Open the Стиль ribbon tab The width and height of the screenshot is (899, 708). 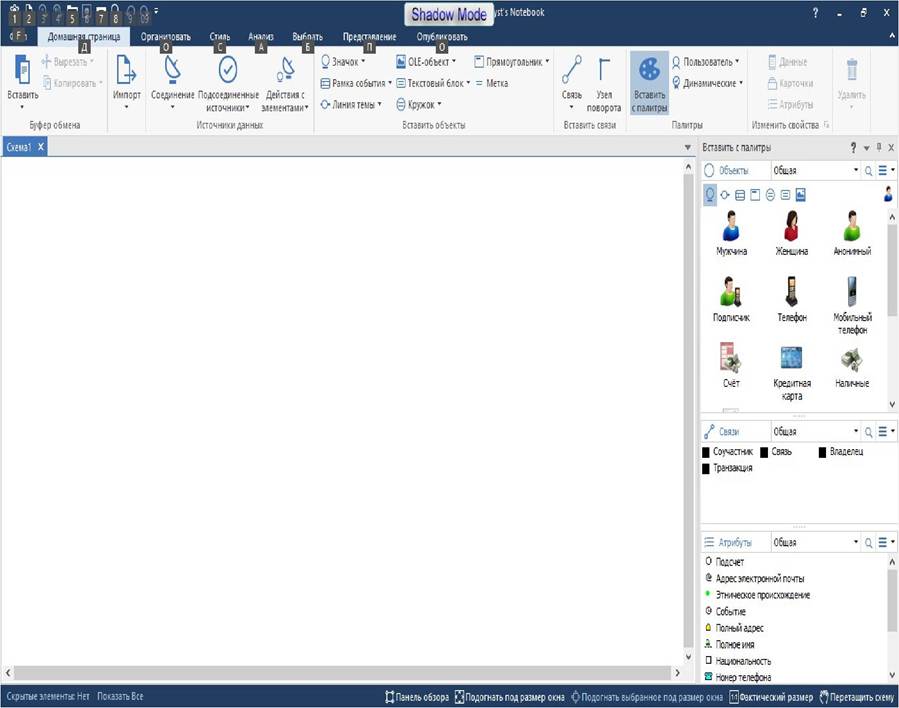[x=220, y=37]
